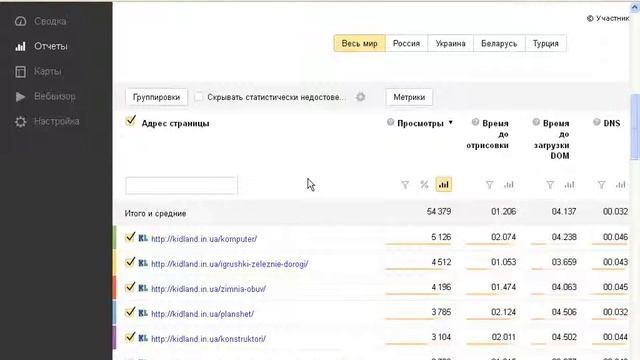Click the Просмотры column header

pyautogui.click(x=420, y=123)
